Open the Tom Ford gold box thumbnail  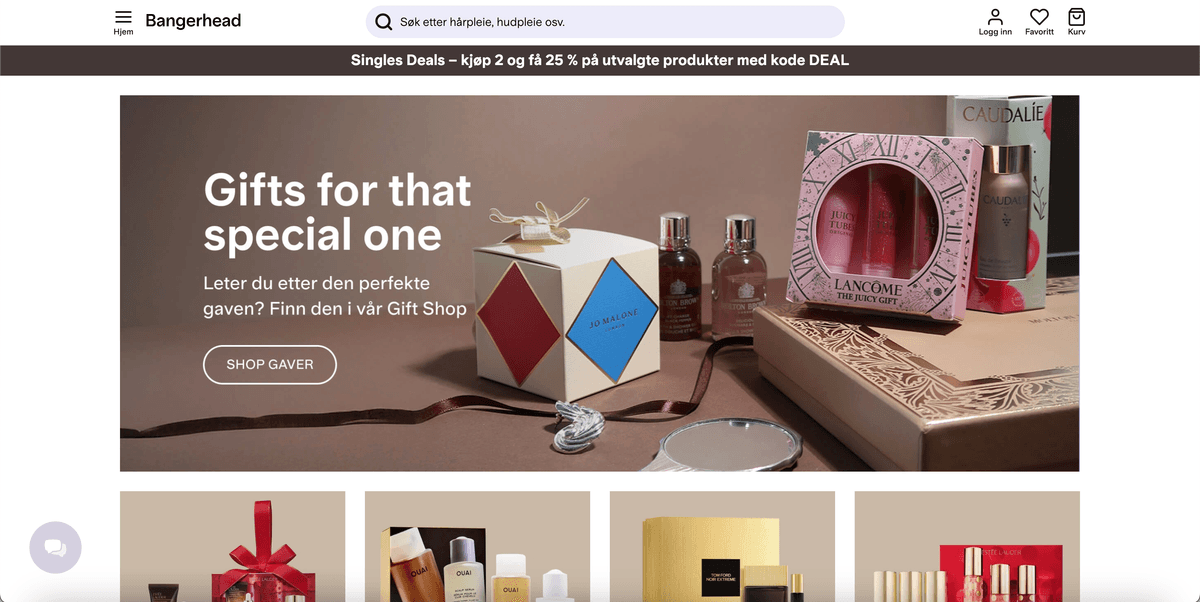click(x=722, y=546)
